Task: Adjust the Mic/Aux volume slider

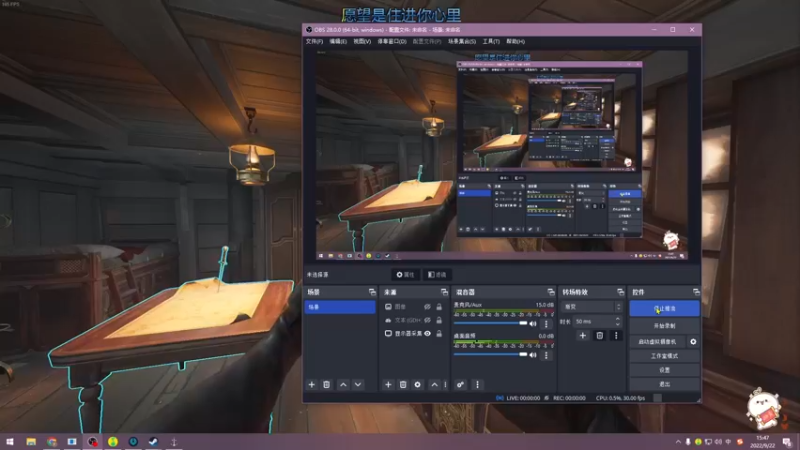Action: pyautogui.click(x=490, y=323)
